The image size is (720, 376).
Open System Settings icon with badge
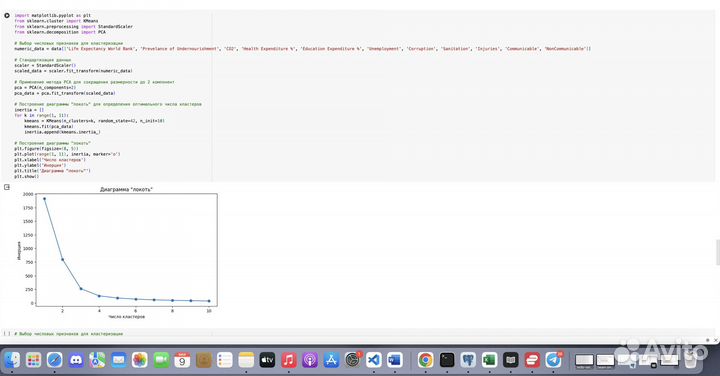tap(353, 359)
